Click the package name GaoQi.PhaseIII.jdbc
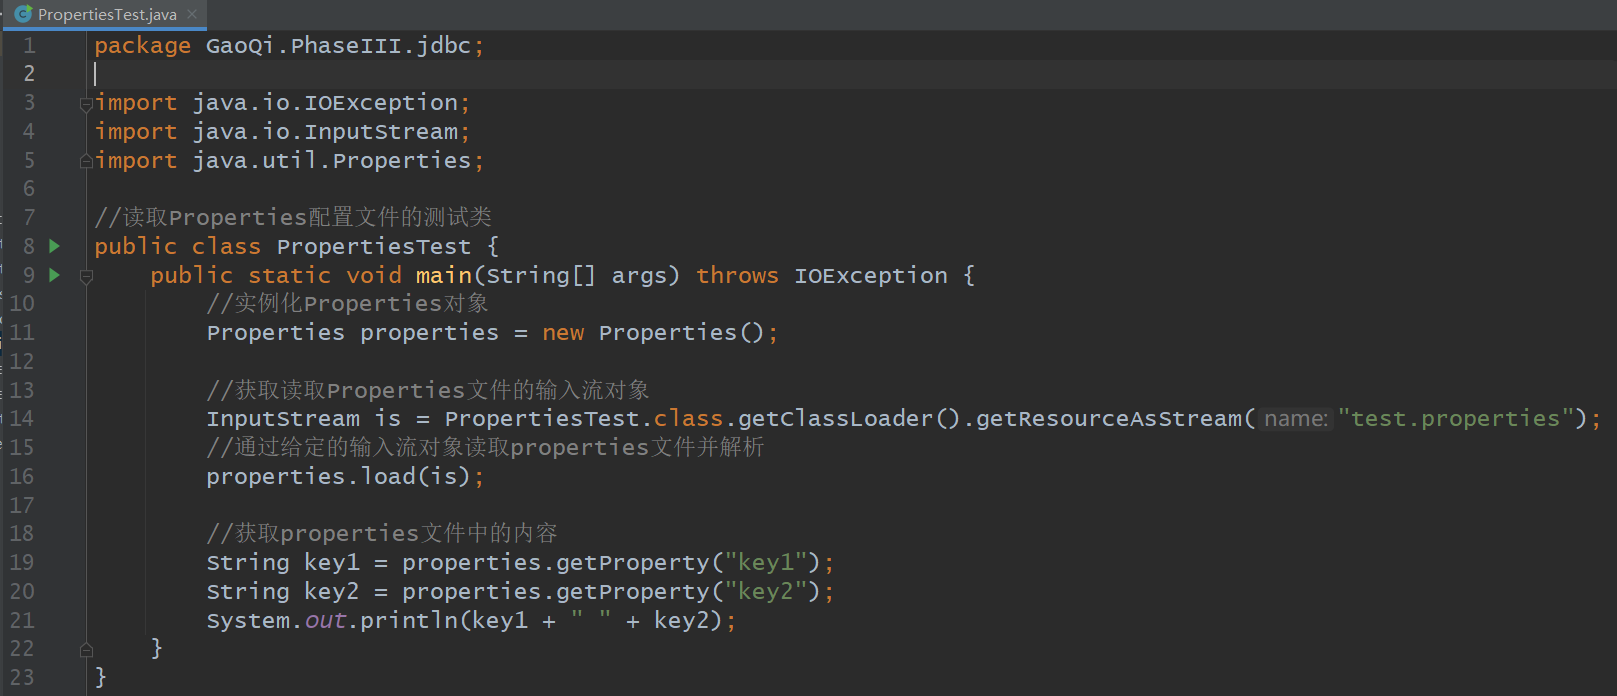Screen dimensions: 1617x696 337,46
